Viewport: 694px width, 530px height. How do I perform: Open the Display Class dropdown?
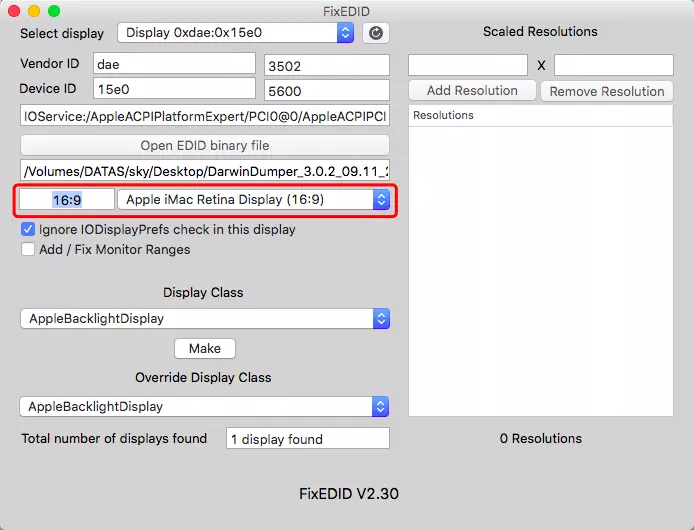coord(205,318)
